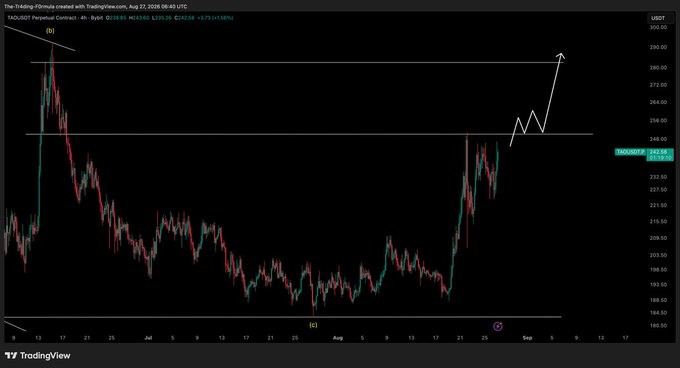Click the TradingView logo

(x=37, y=356)
